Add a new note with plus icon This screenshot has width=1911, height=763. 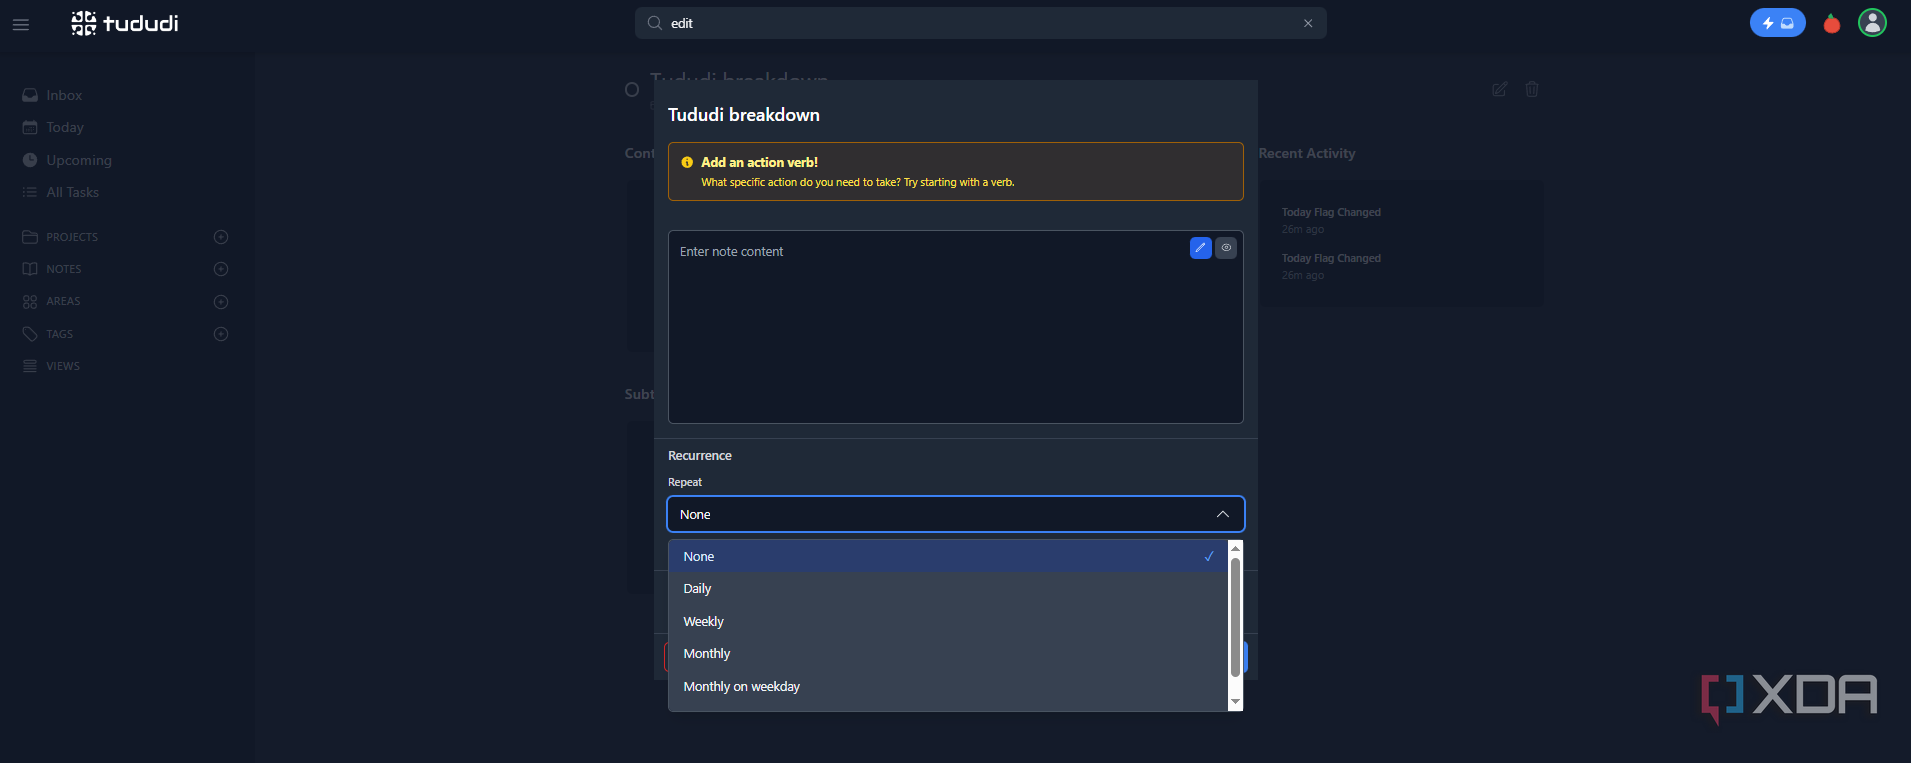pos(221,269)
